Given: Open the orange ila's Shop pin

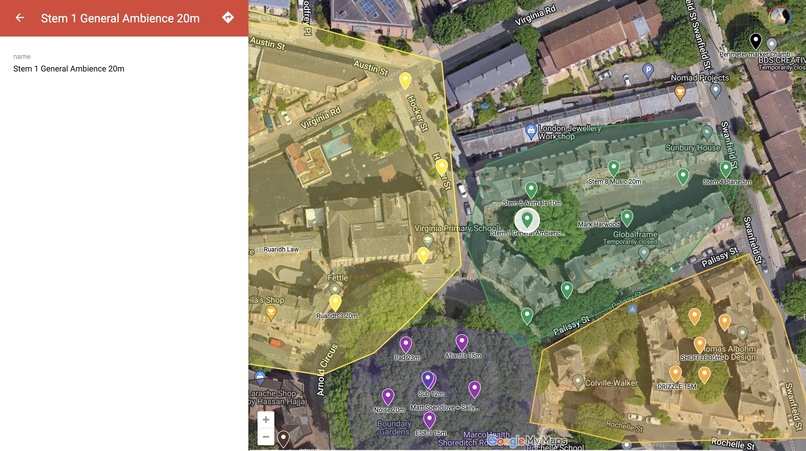Looking at the screenshot, I should pyautogui.click(x=270, y=312).
